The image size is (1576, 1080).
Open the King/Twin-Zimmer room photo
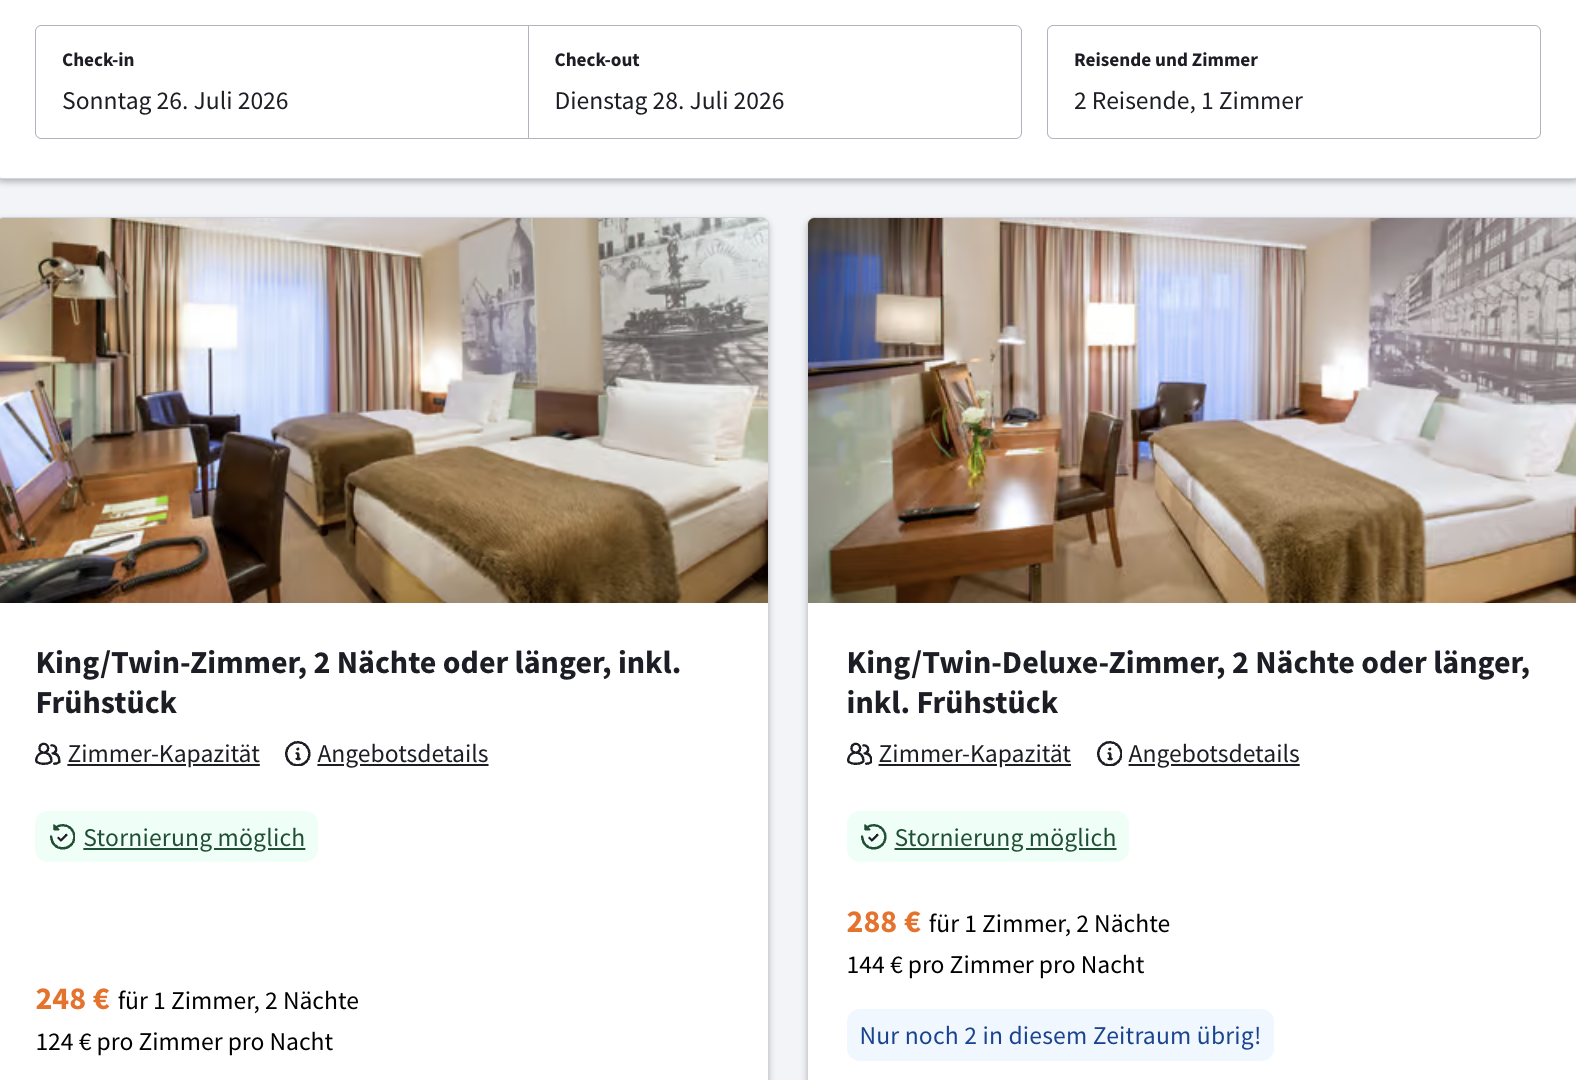(384, 410)
